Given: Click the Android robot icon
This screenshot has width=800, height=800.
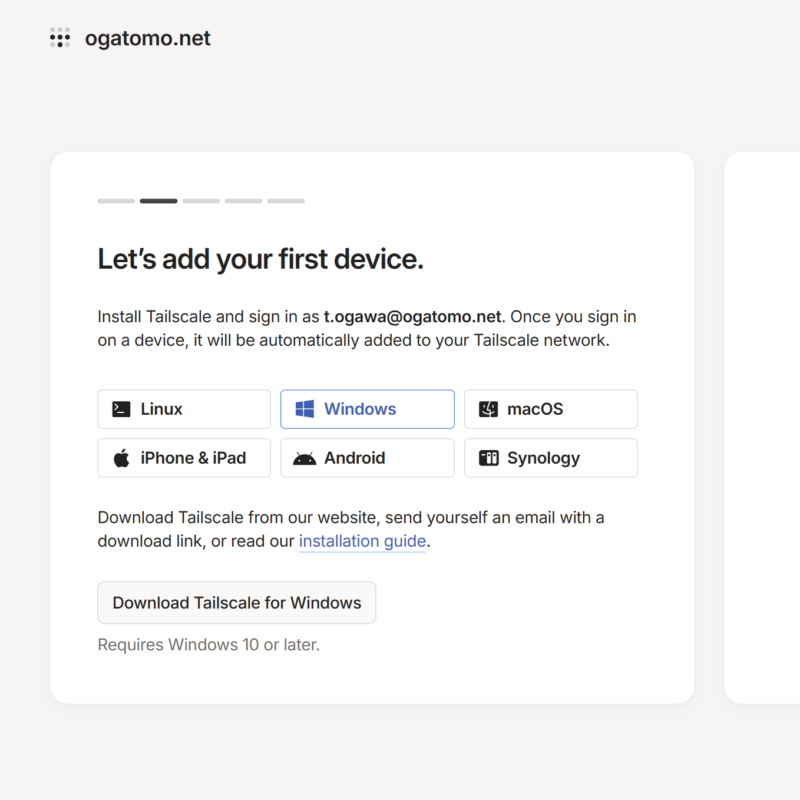Looking at the screenshot, I should (305, 458).
